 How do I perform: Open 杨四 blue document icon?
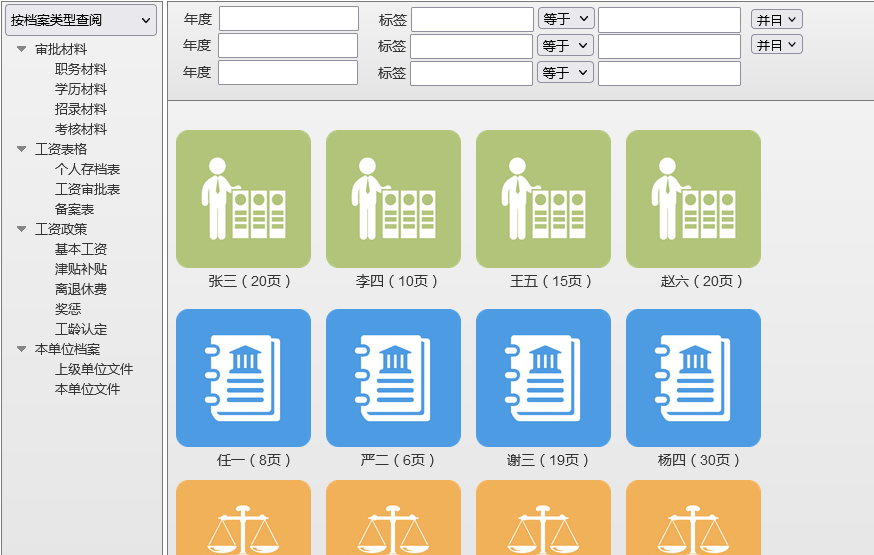click(x=693, y=378)
